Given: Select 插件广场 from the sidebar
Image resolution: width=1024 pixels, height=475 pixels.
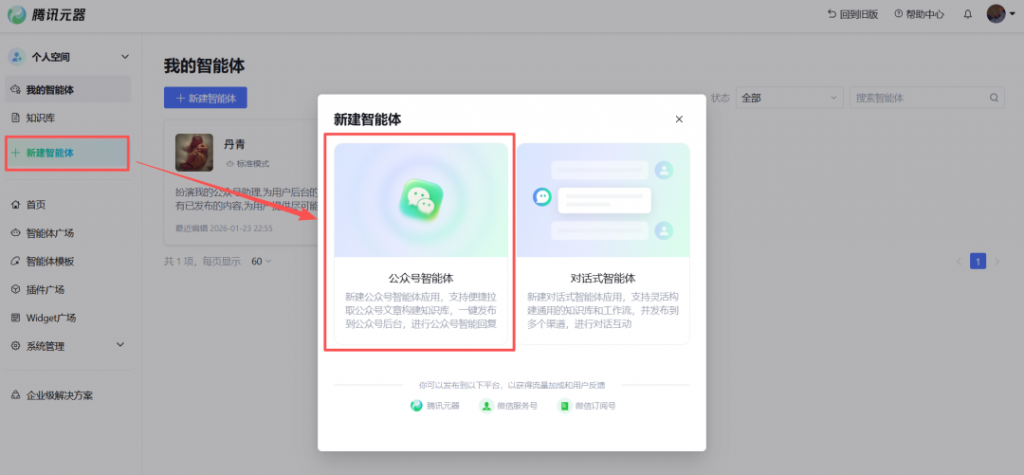Looking at the screenshot, I should (45, 290).
